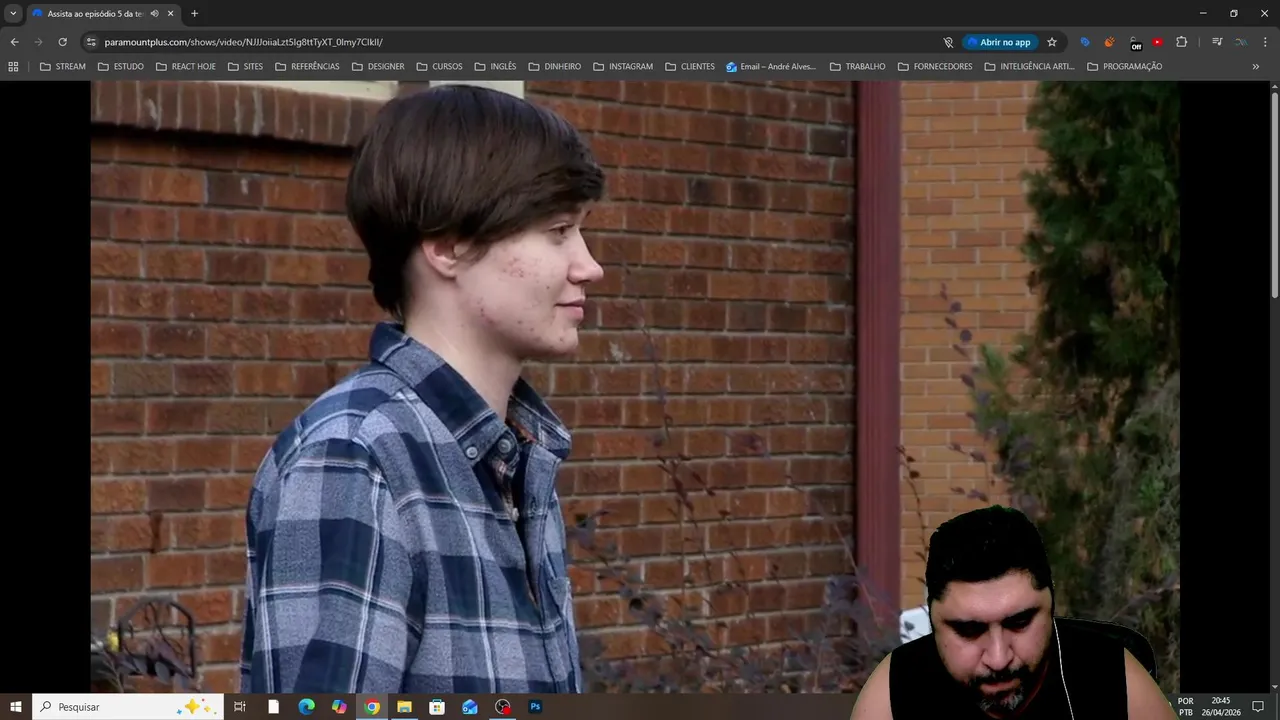Open the PROGRAMAÇÃO bookmarks folder

point(1125,66)
